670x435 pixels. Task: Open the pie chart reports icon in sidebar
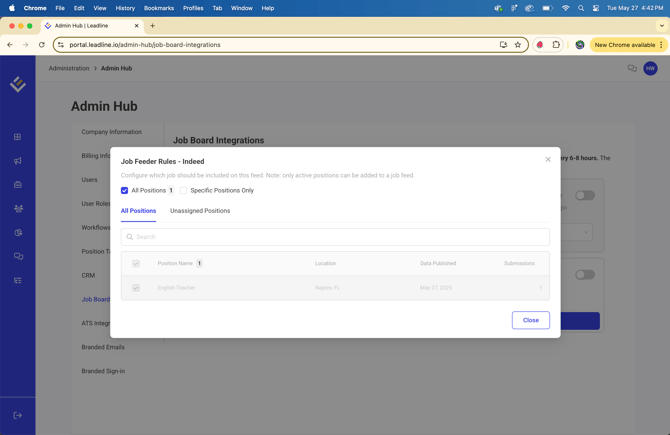point(18,232)
